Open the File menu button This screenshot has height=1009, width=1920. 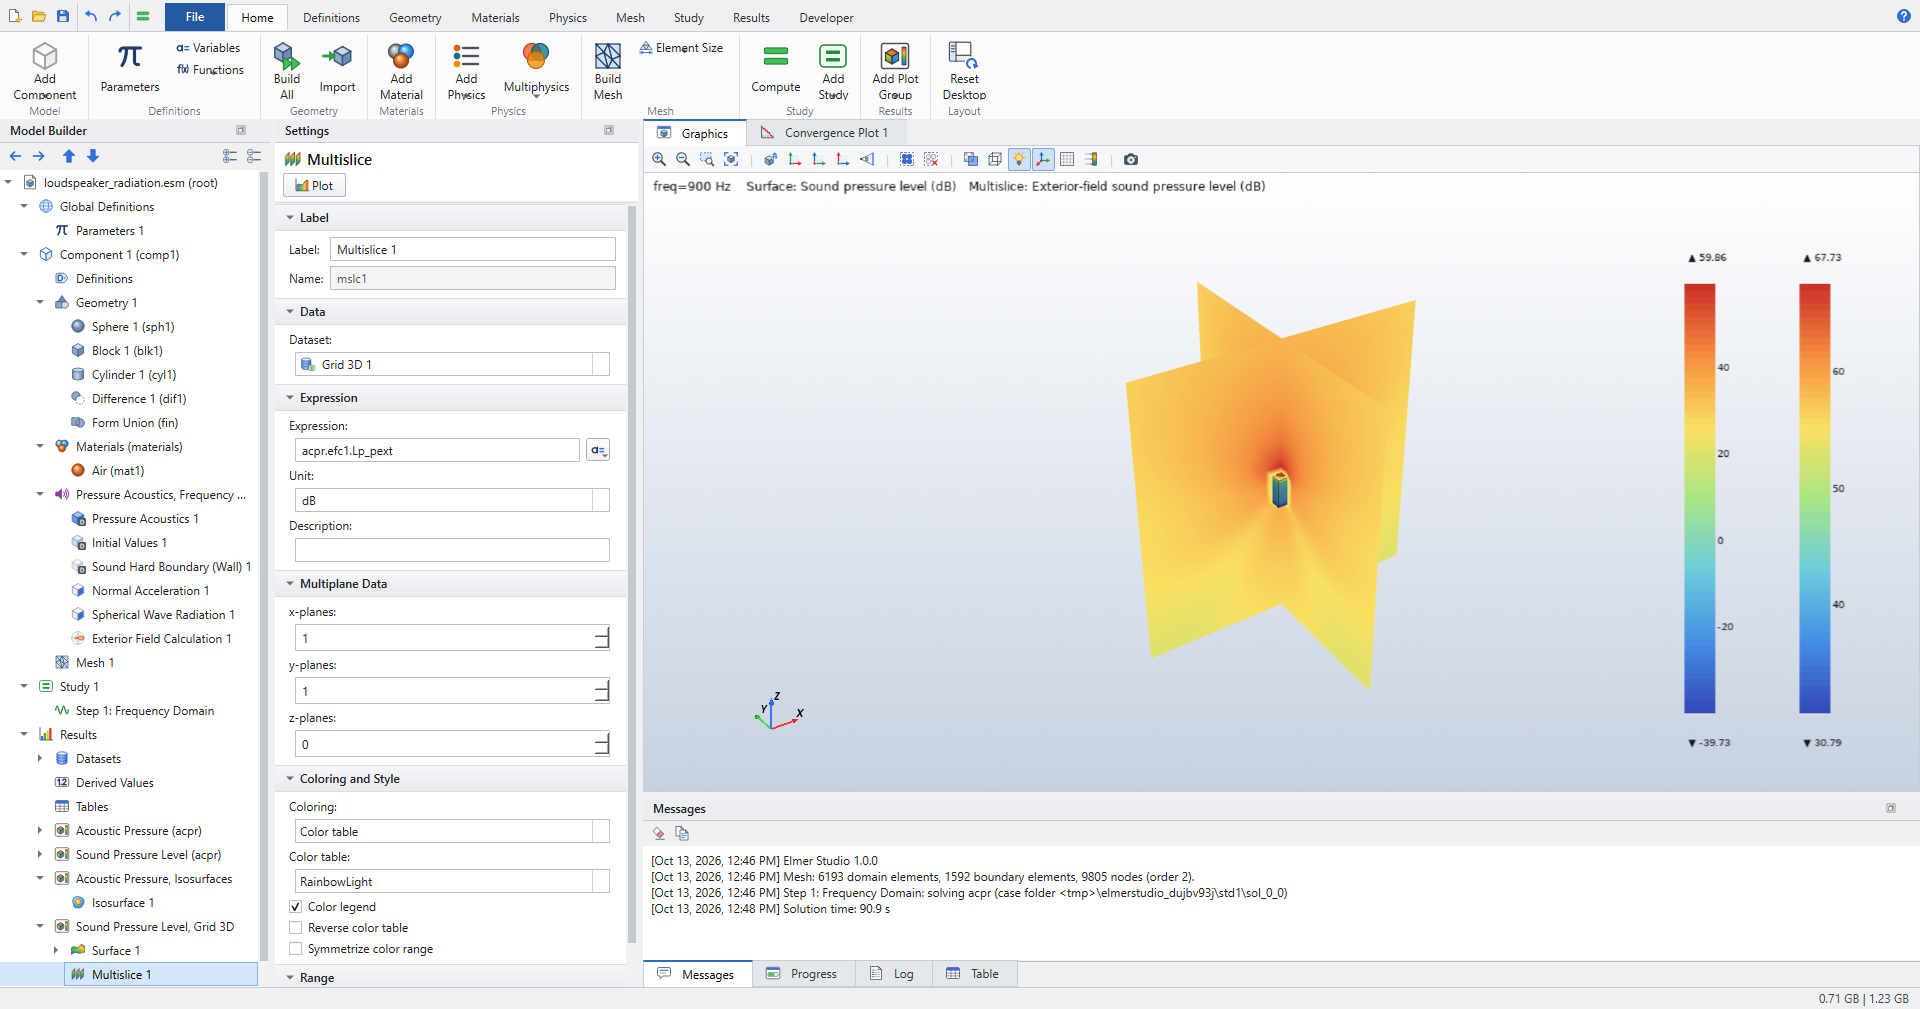pos(195,17)
